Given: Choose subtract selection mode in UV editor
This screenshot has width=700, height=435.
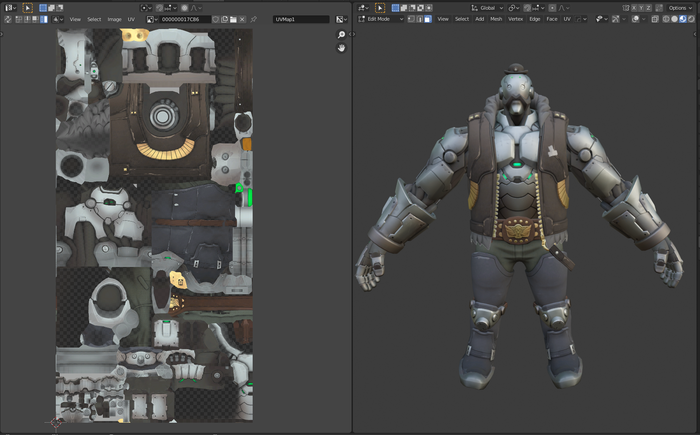Looking at the screenshot, I should point(59,8).
